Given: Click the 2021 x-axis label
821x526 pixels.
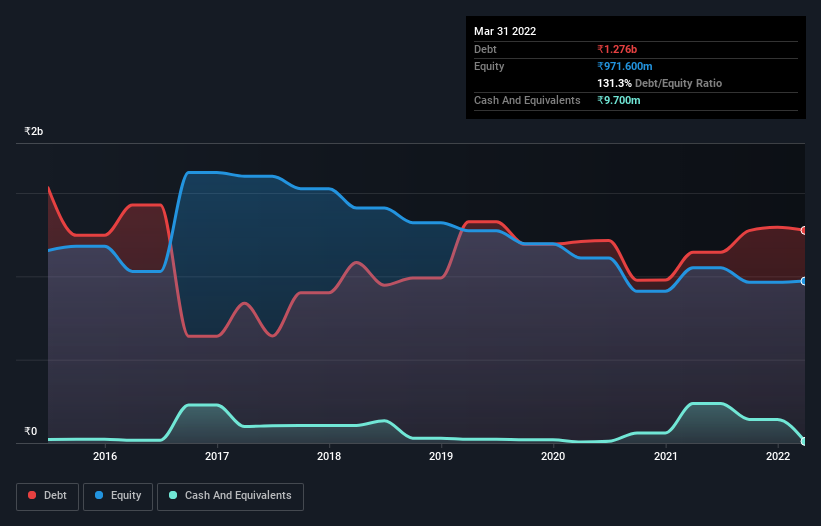Looking at the screenshot, I should (665, 456).
